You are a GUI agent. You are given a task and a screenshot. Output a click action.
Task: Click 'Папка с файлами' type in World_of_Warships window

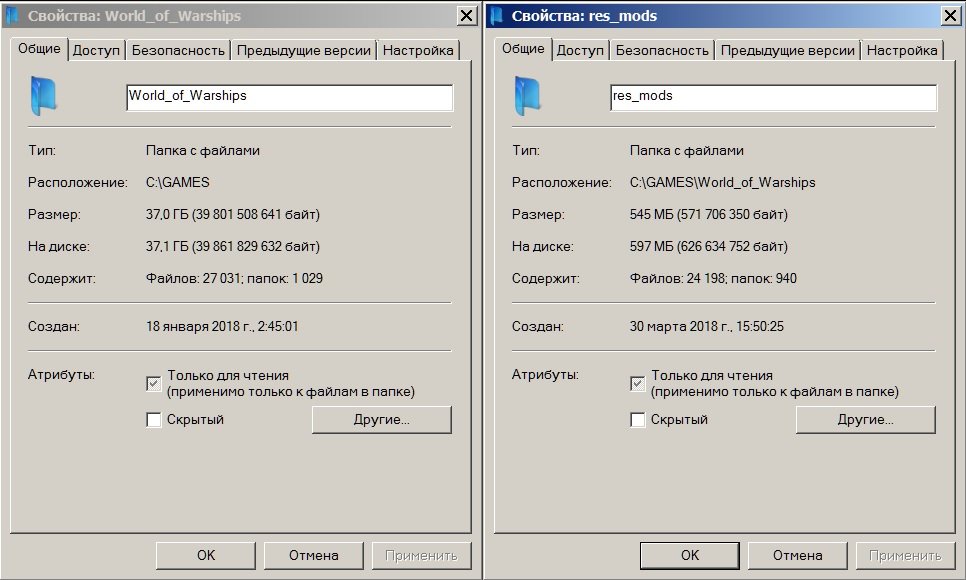(x=203, y=150)
